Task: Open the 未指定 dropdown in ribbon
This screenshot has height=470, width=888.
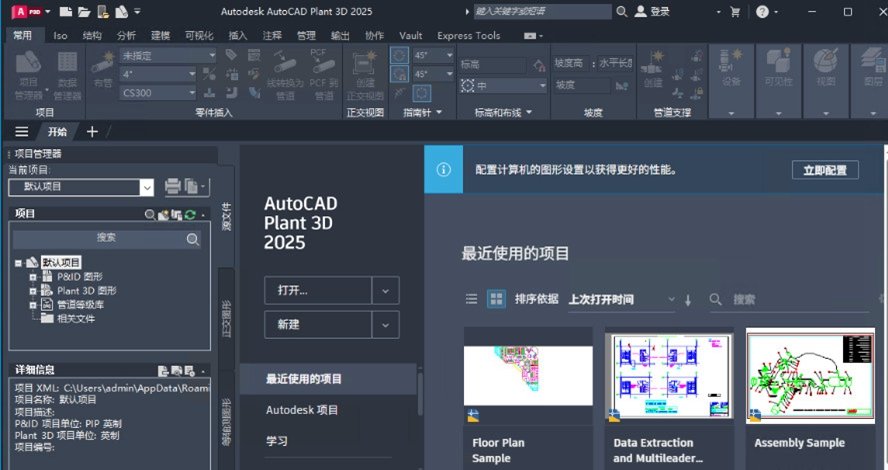Action: point(168,55)
